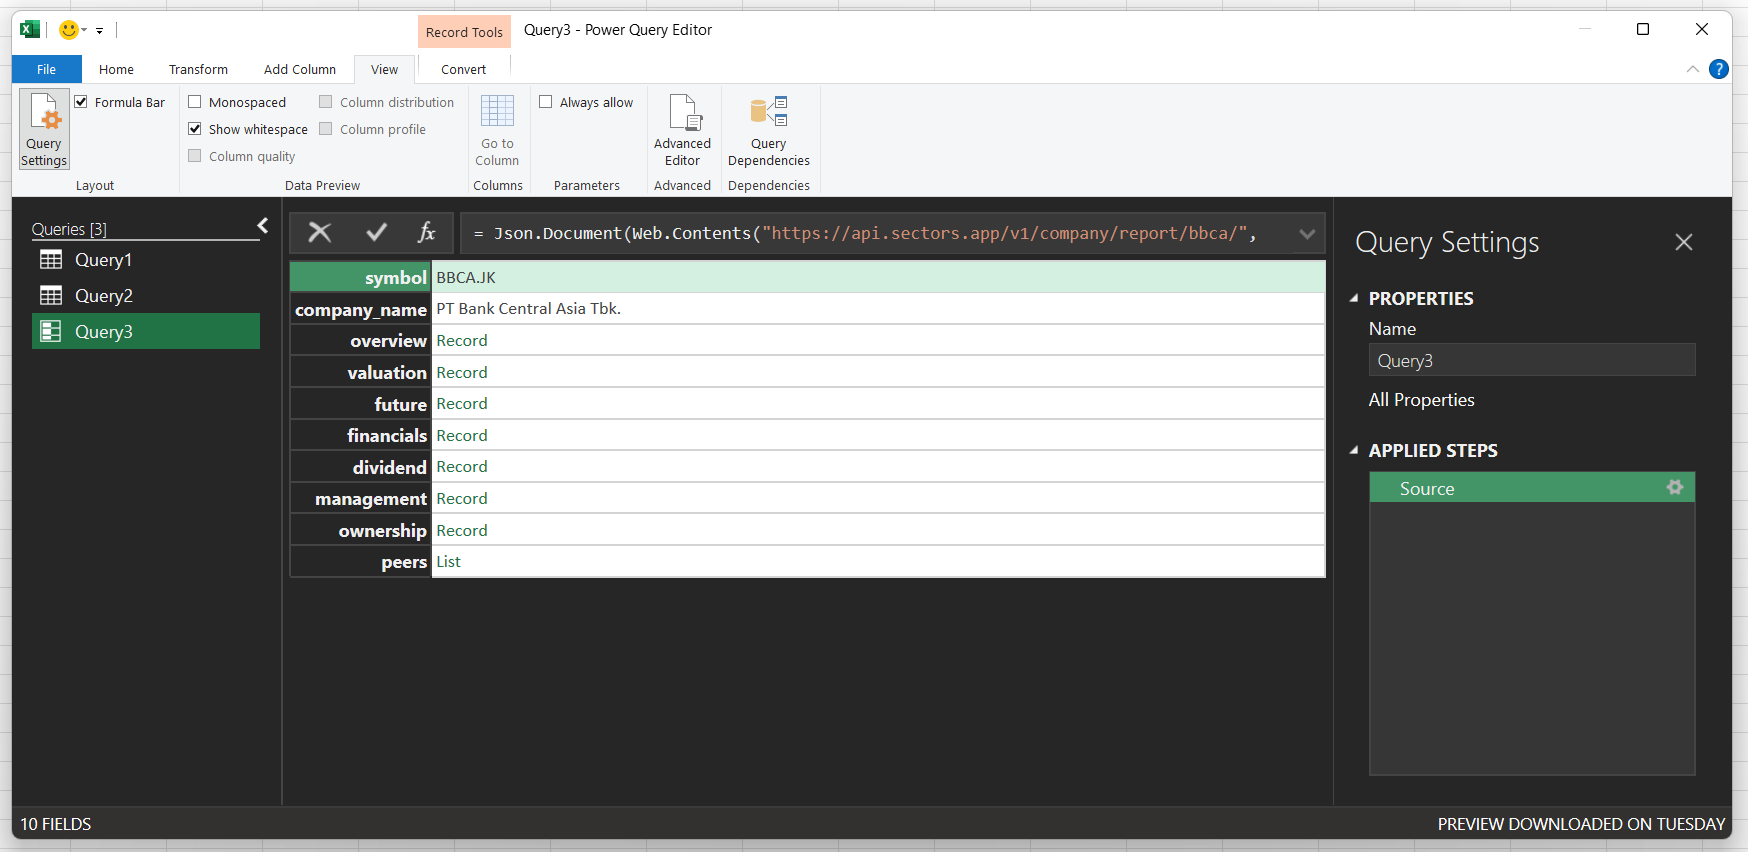Open the ownership Record value
Image resolution: width=1748 pixels, height=852 pixels.
pos(462,531)
